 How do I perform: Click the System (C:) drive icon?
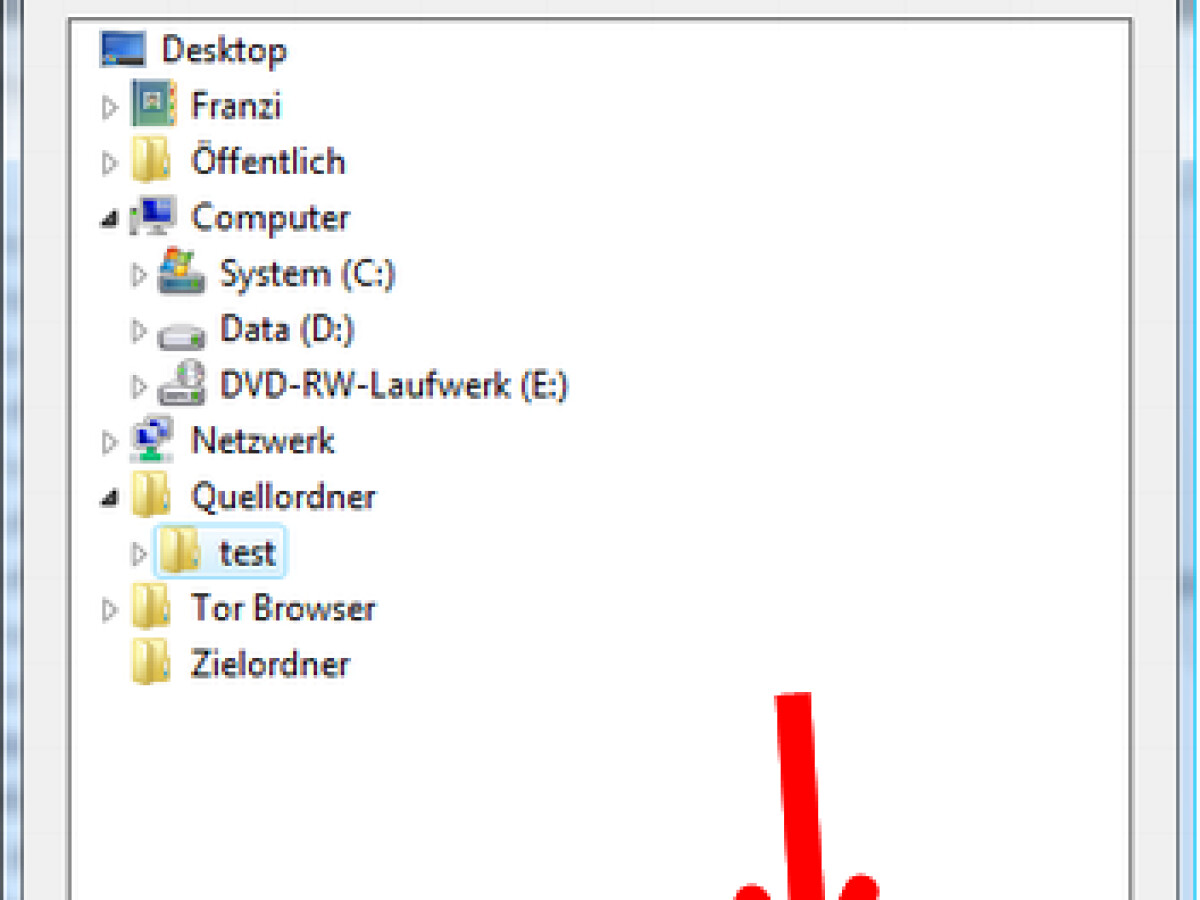[182, 272]
